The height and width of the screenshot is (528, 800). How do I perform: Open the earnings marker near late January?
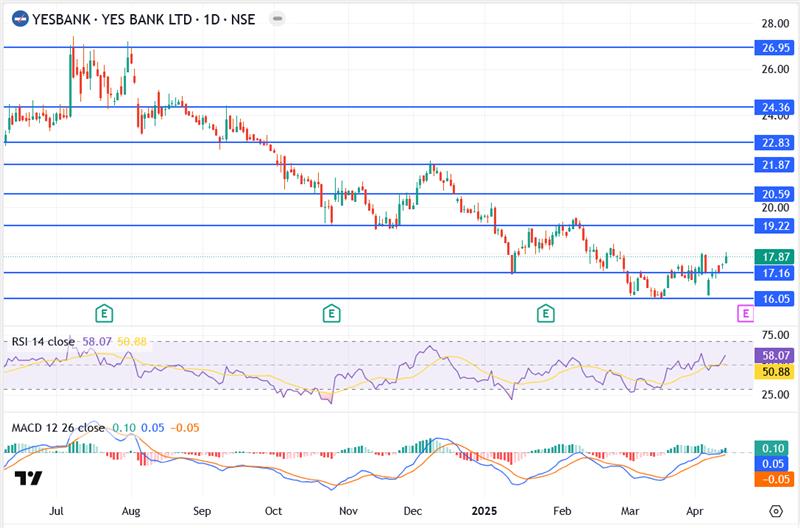[546, 314]
